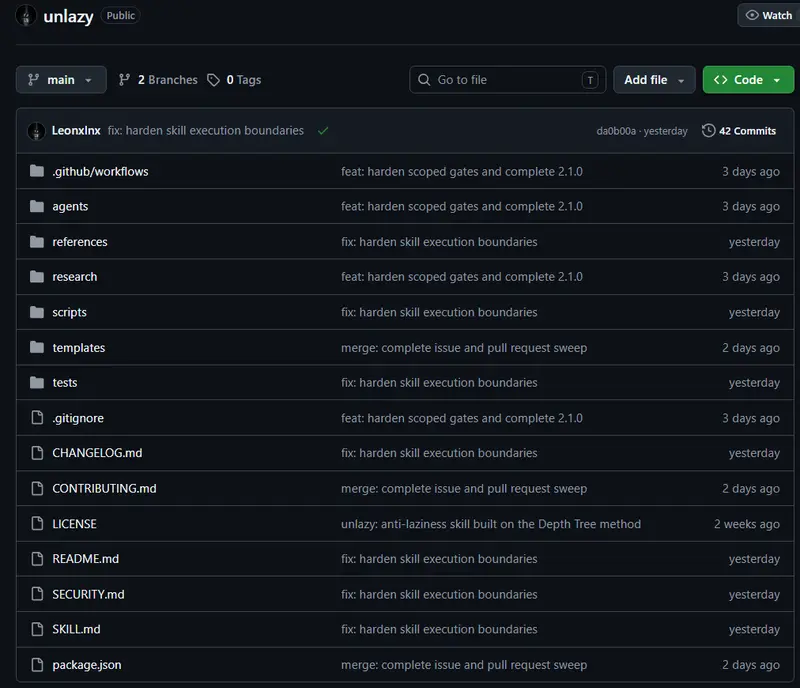
Task: Open the LeonxInx author profile link
Action: point(76,131)
